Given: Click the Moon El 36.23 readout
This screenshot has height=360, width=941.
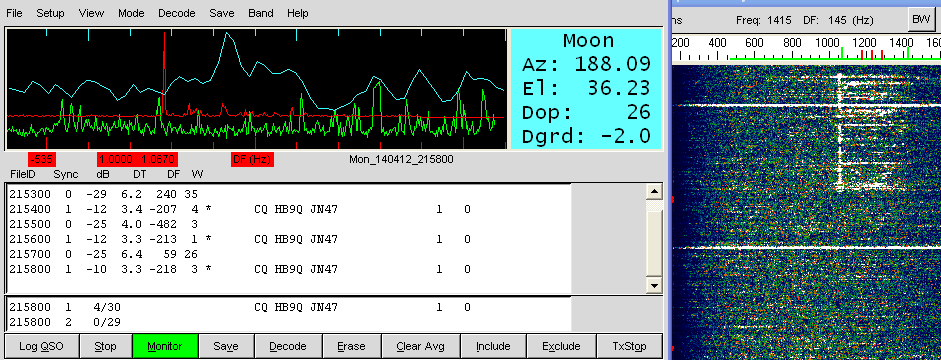Looking at the screenshot, I should pyautogui.click(x=586, y=88).
